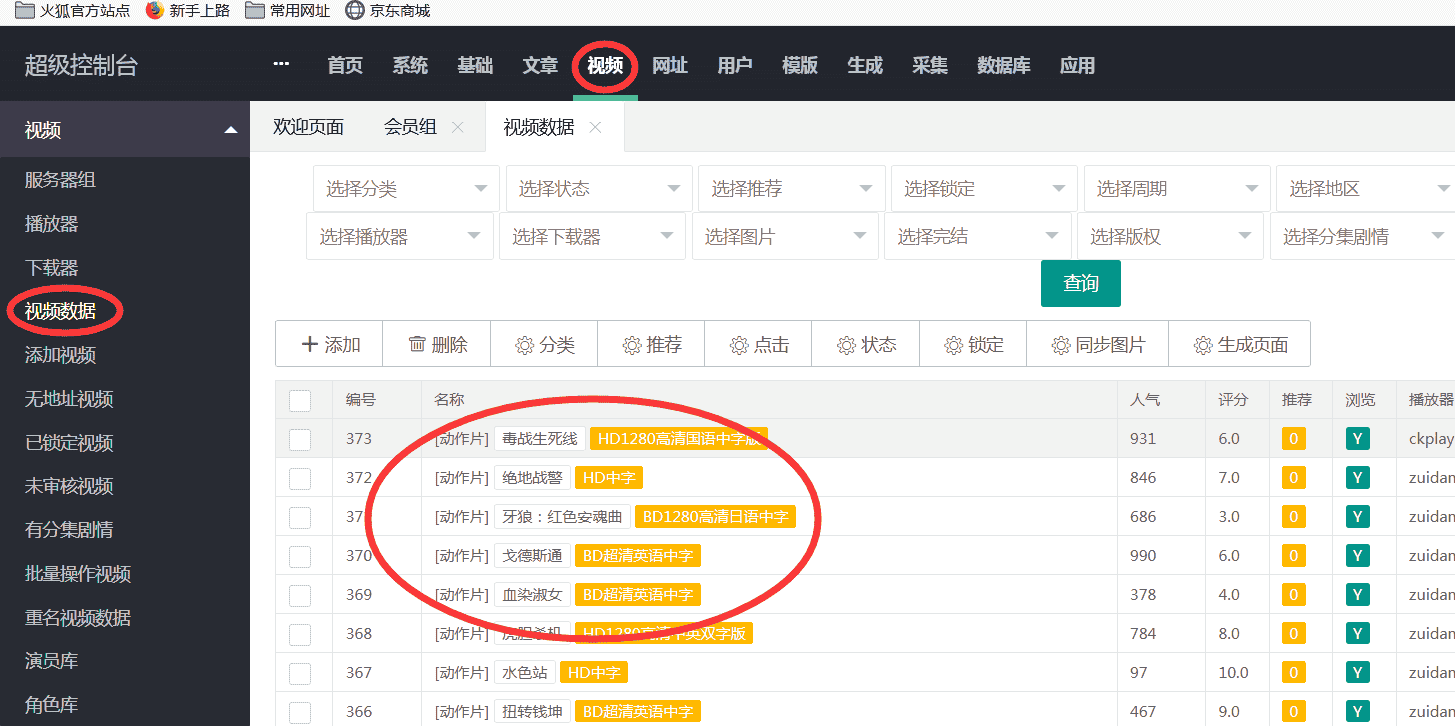Click the globe icon beside 京东商城 bookmark

[355, 11]
